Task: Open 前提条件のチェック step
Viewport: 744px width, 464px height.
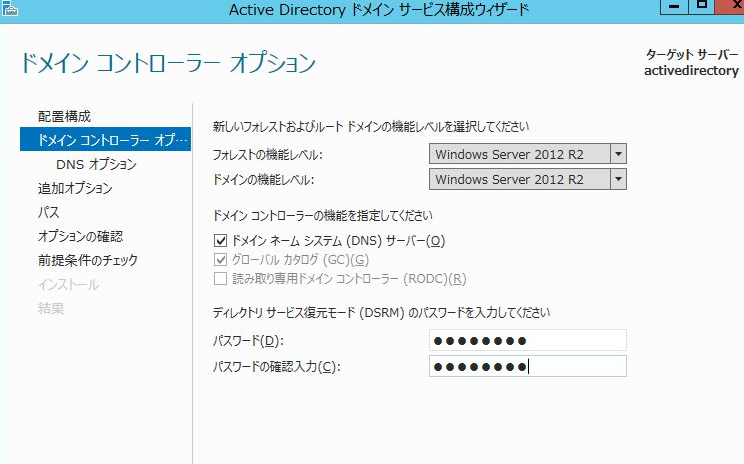Action: [x=88, y=260]
